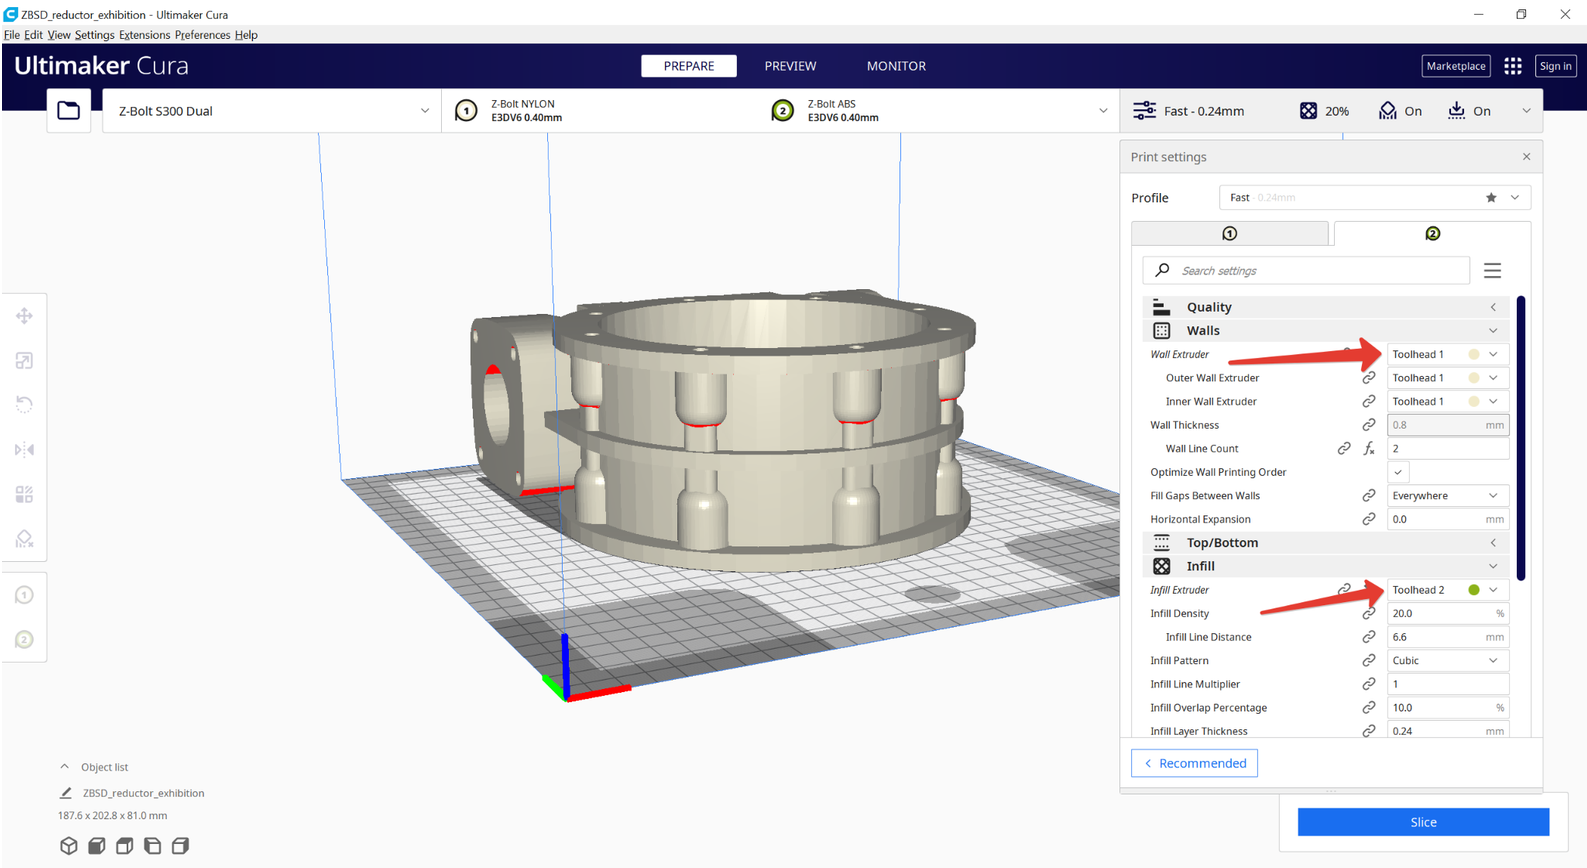Click the Slice button
The height and width of the screenshot is (868, 1587).
coord(1423,822)
